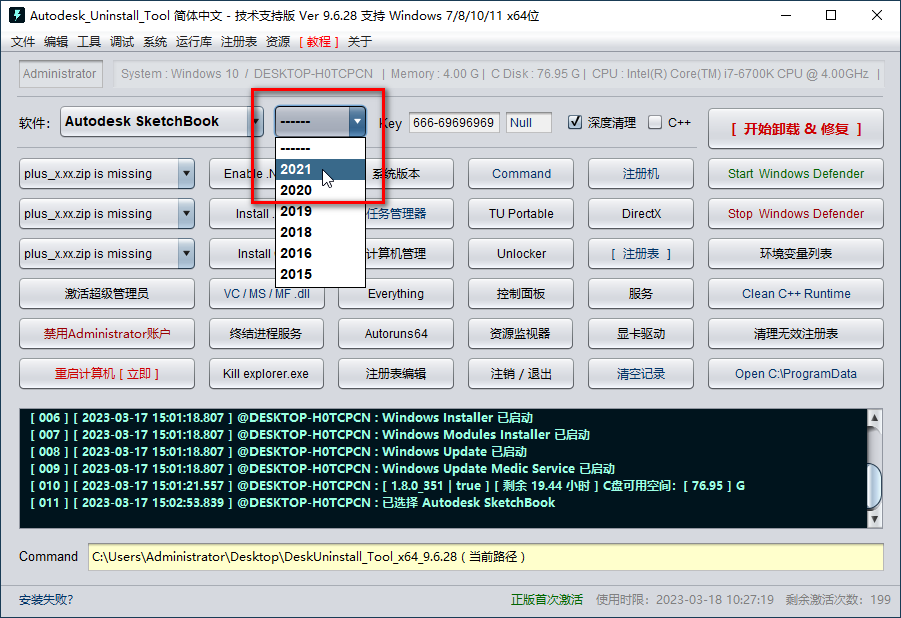Open the 系统 menu
This screenshot has width=901, height=618.
(x=155, y=42)
